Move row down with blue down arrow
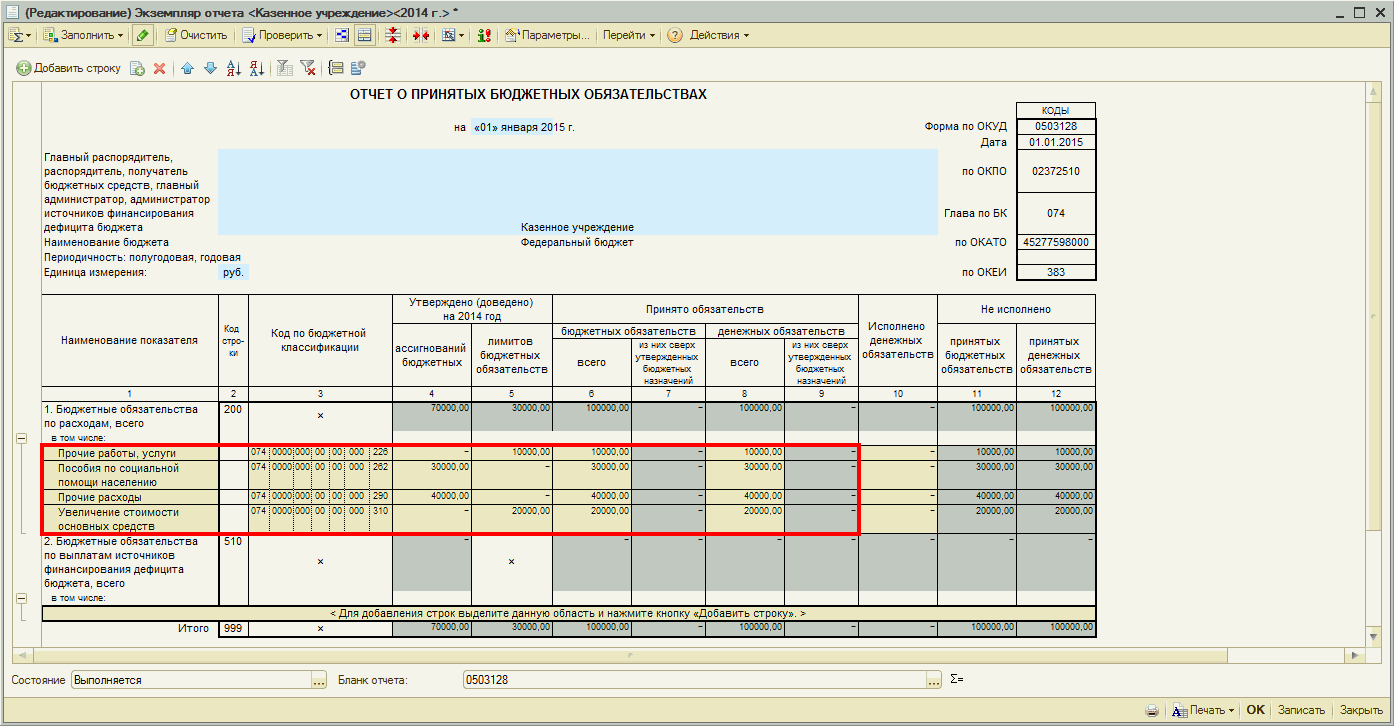The image size is (1394, 726). [x=209, y=68]
